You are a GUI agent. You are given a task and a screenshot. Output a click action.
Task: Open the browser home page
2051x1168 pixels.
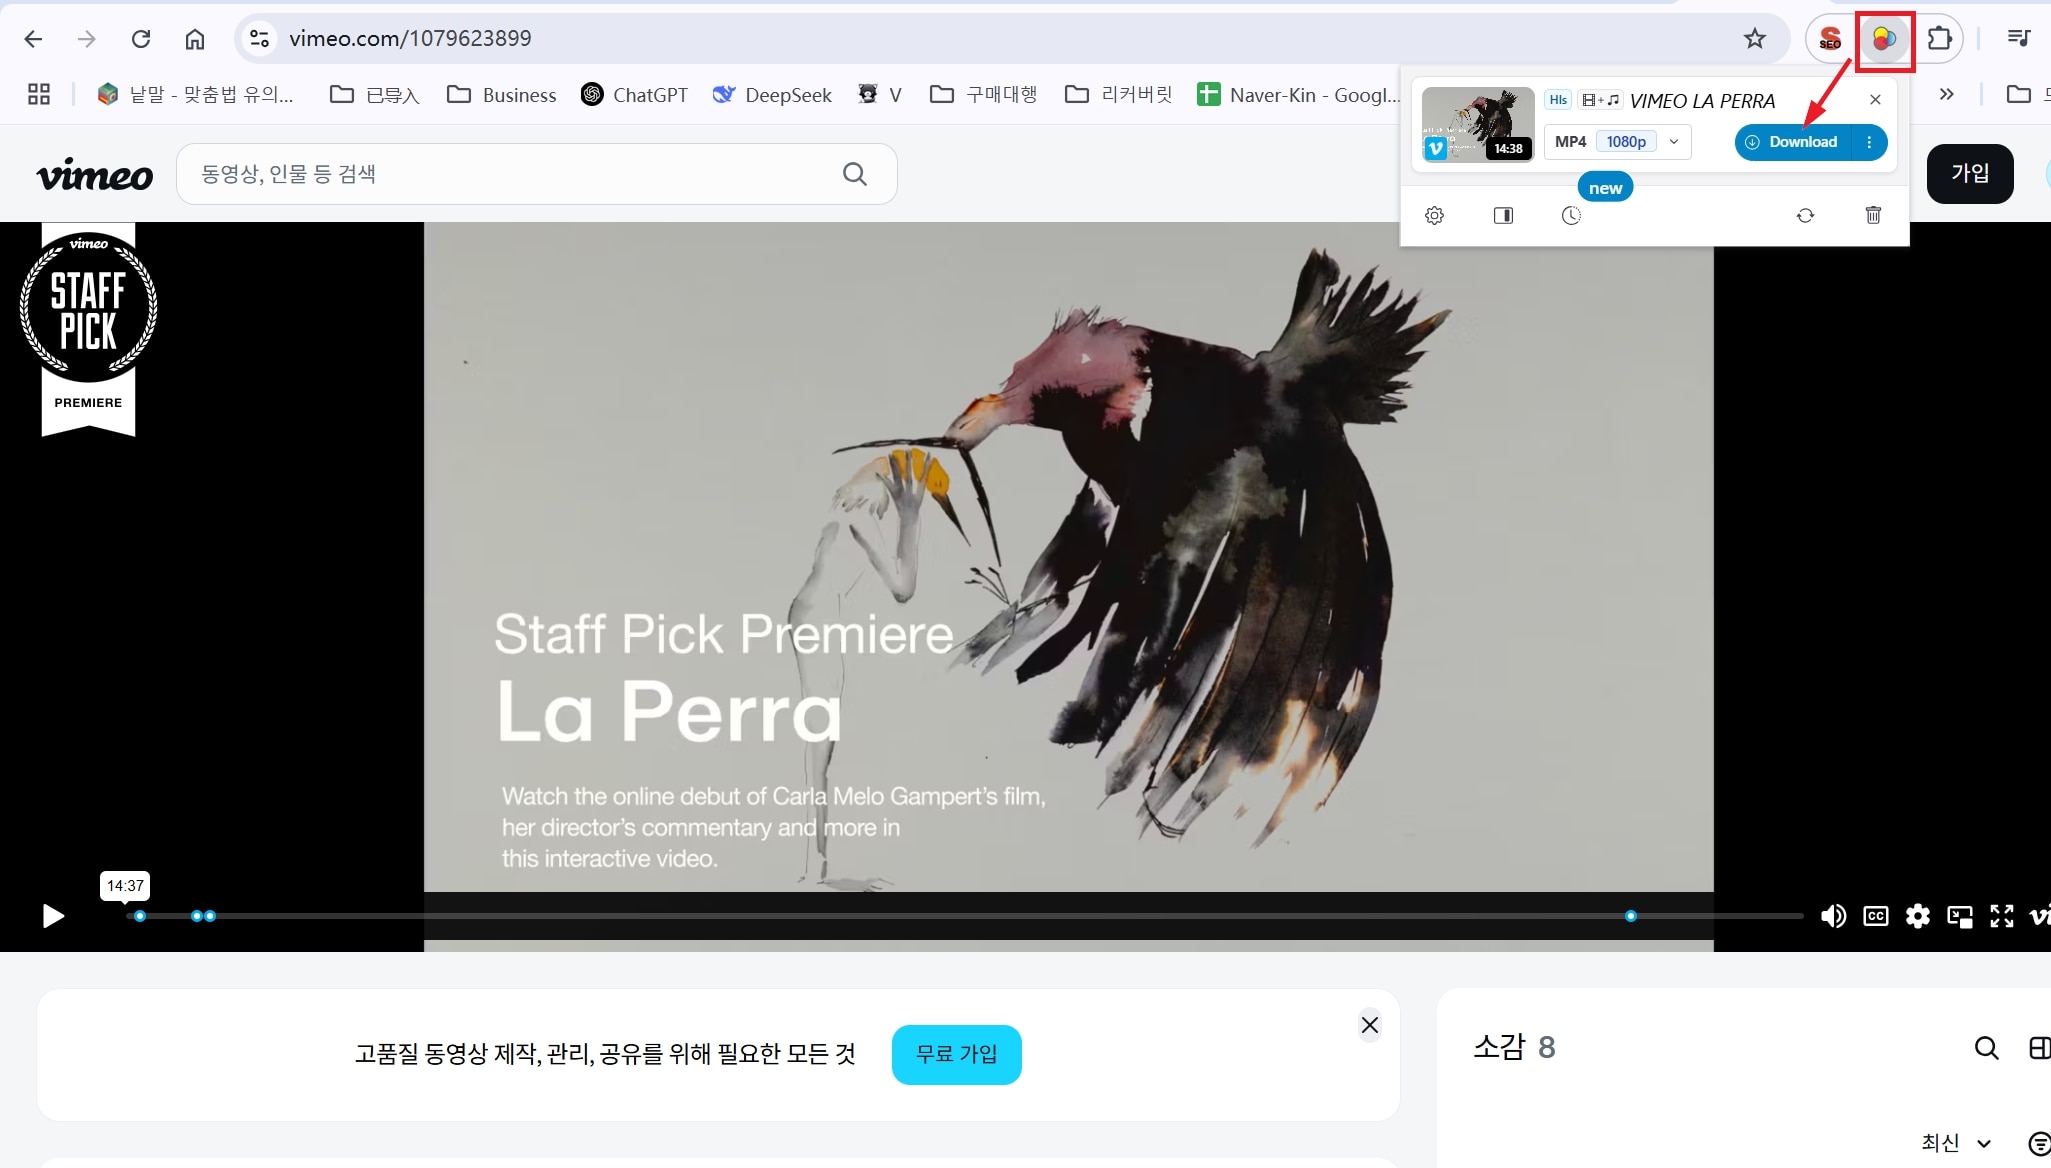click(x=195, y=39)
